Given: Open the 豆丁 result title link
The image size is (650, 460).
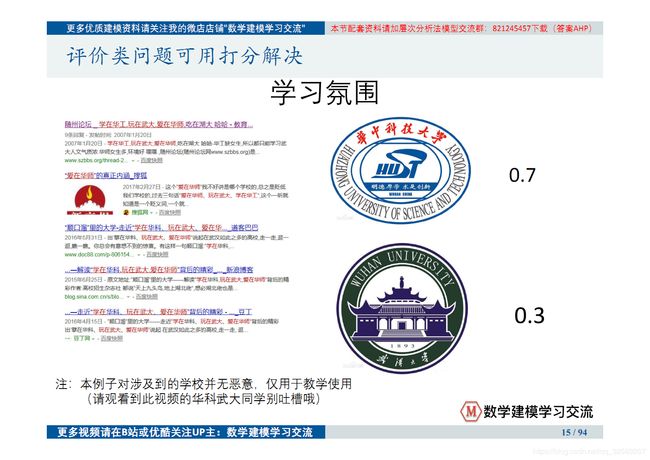Looking at the screenshot, I should (158, 312).
